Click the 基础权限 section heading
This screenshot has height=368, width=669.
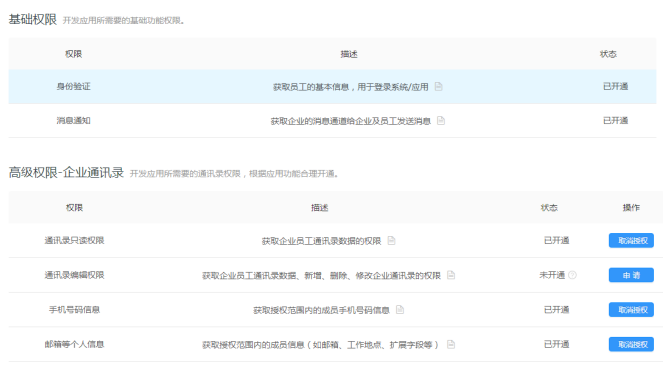coord(33,20)
